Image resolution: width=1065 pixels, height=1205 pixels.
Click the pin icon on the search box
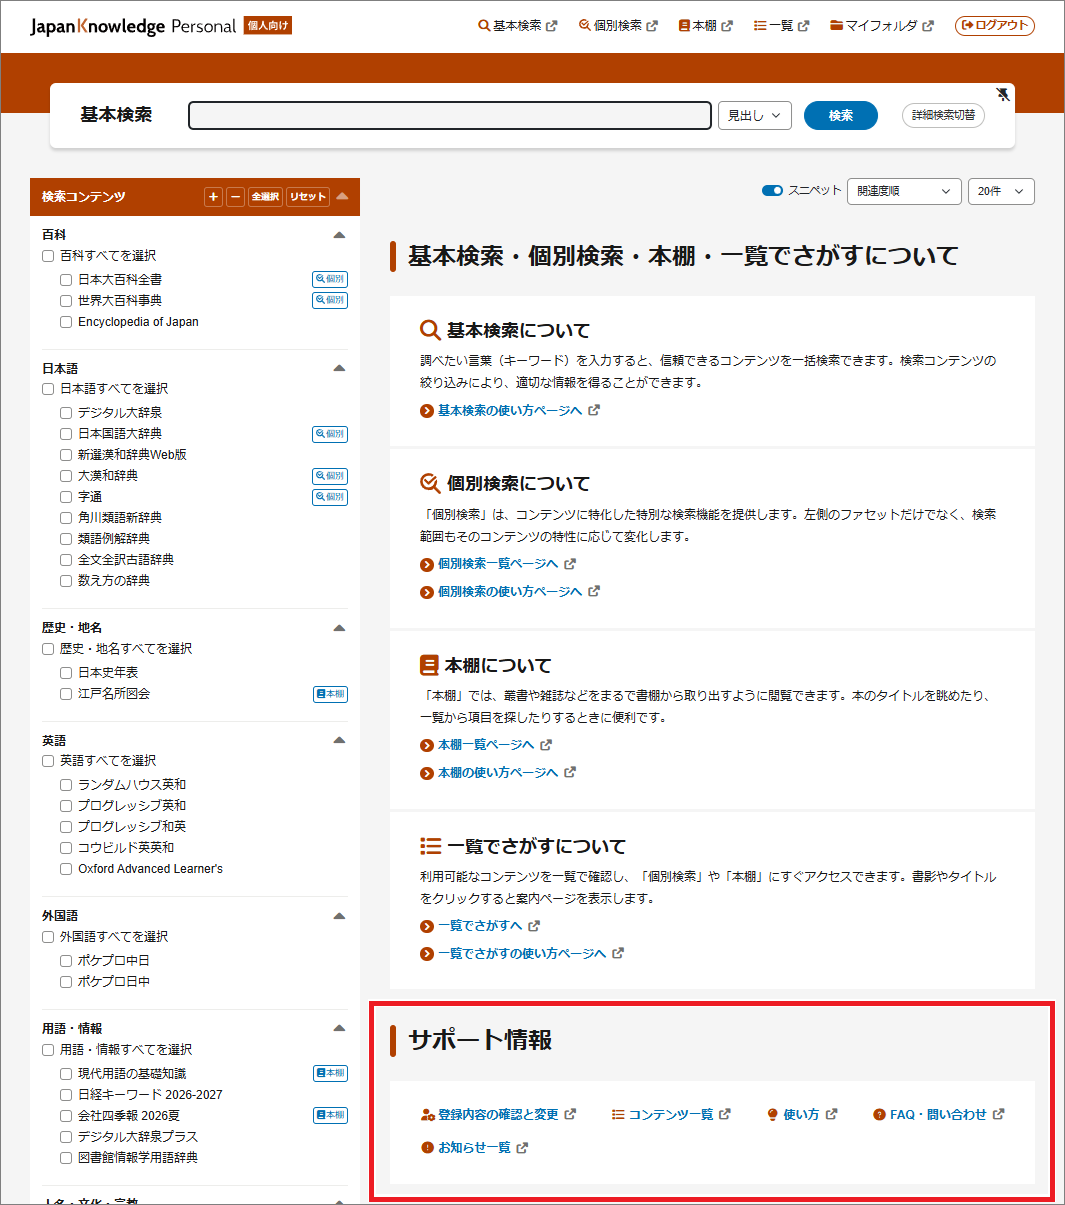pos(1003,94)
